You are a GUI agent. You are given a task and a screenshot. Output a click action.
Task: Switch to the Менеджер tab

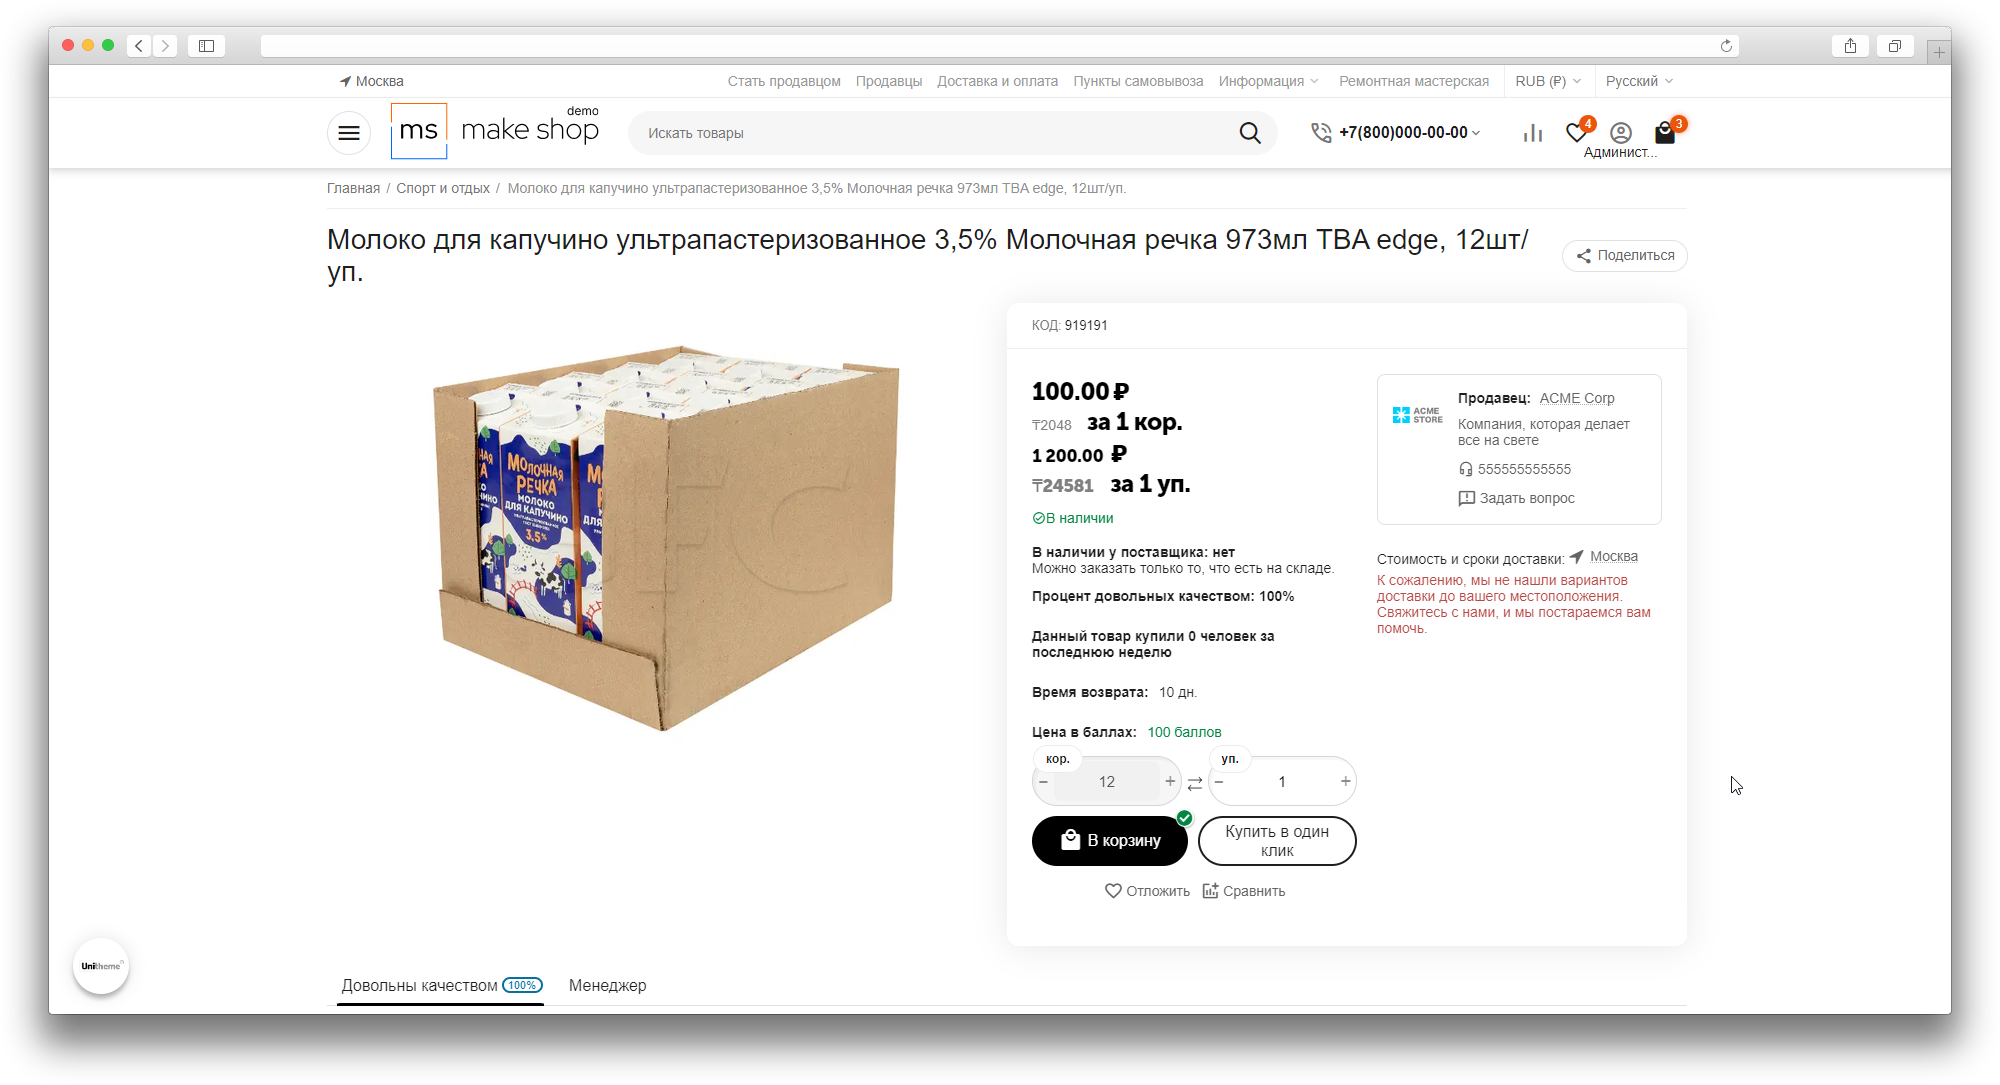pyautogui.click(x=608, y=985)
